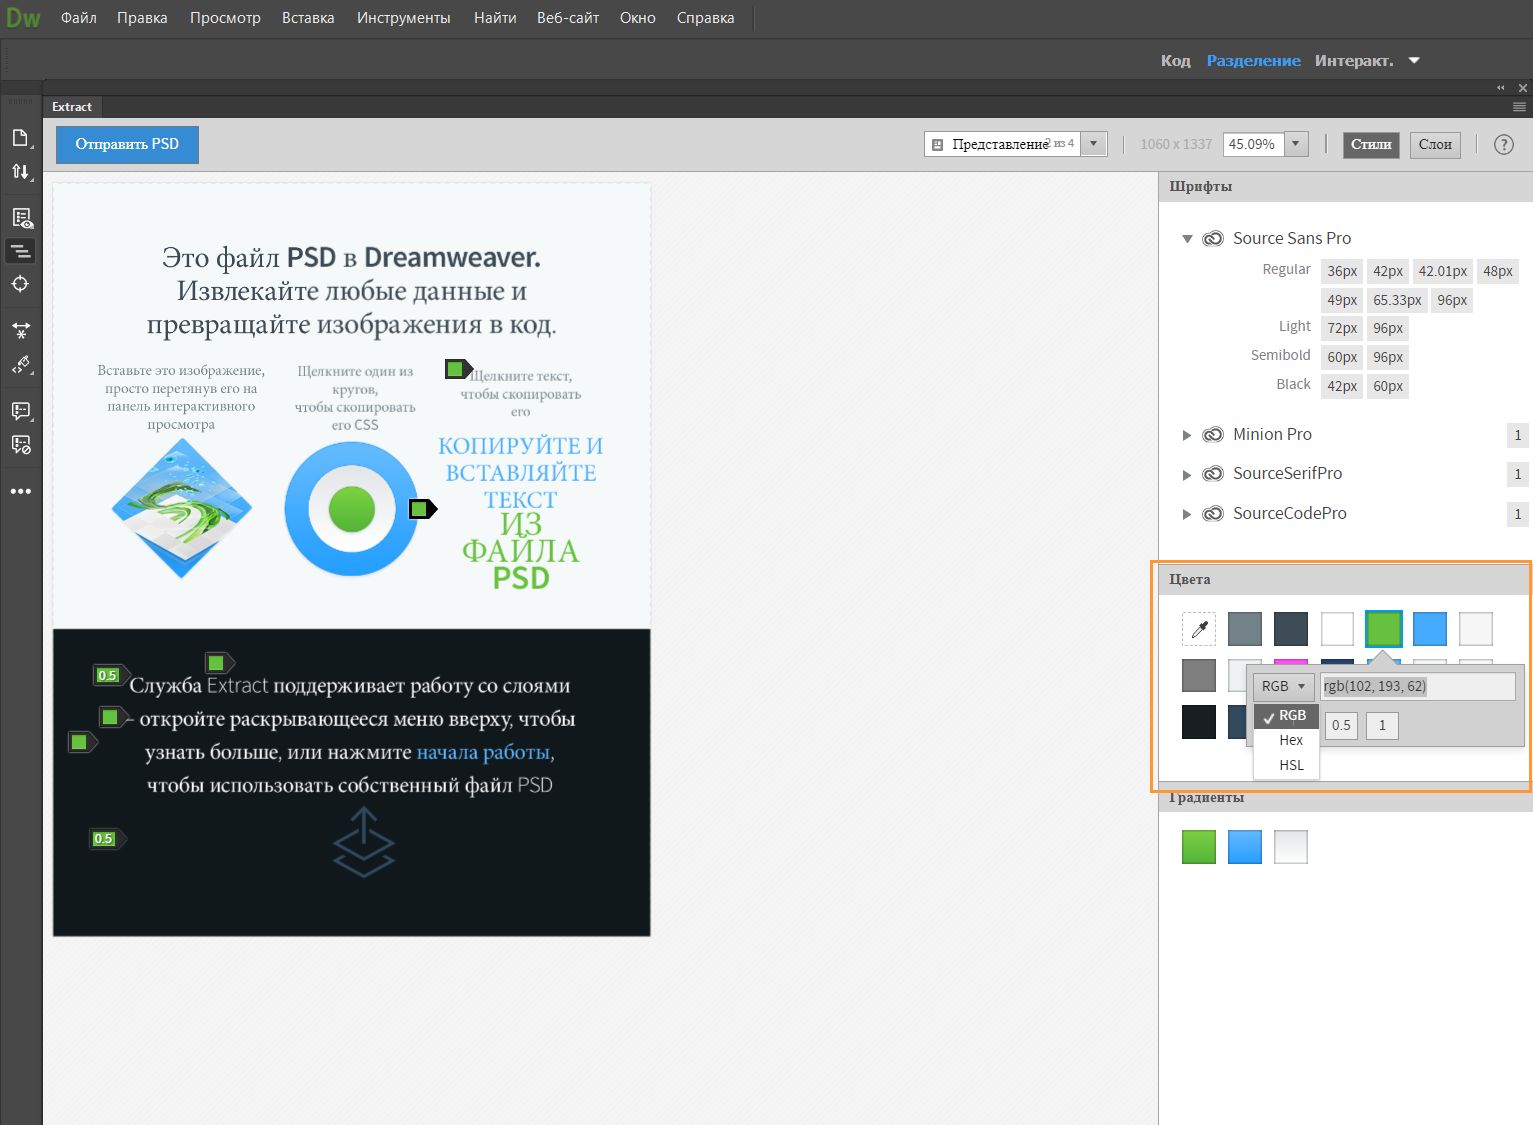
Task: Click the green tag marker right of blue circle
Action: click(x=422, y=509)
